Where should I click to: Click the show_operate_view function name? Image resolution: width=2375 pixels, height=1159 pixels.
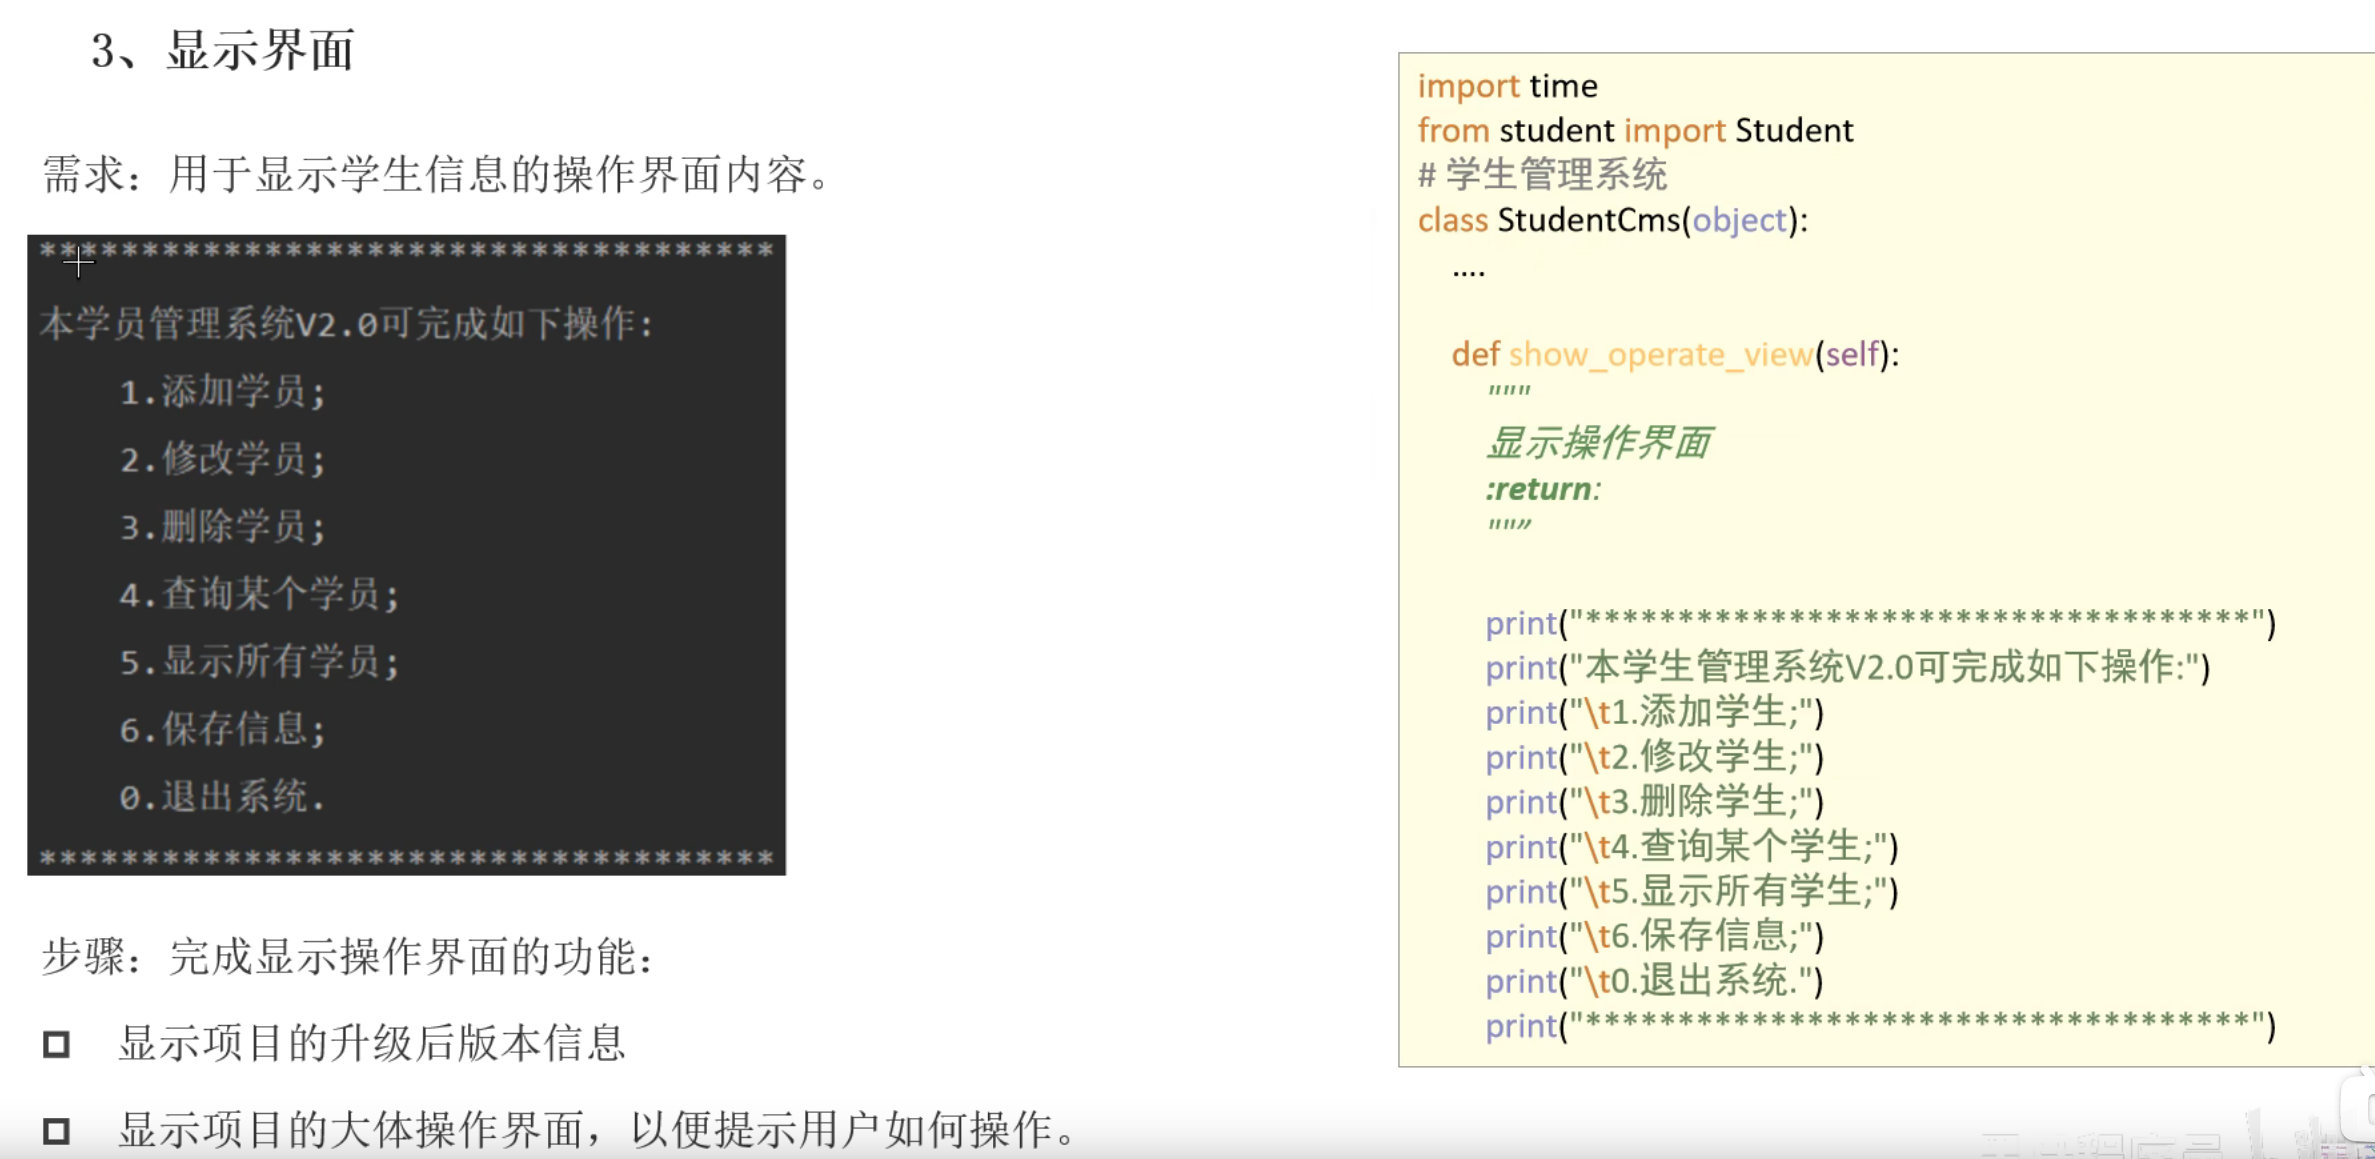pyautogui.click(x=1660, y=355)
